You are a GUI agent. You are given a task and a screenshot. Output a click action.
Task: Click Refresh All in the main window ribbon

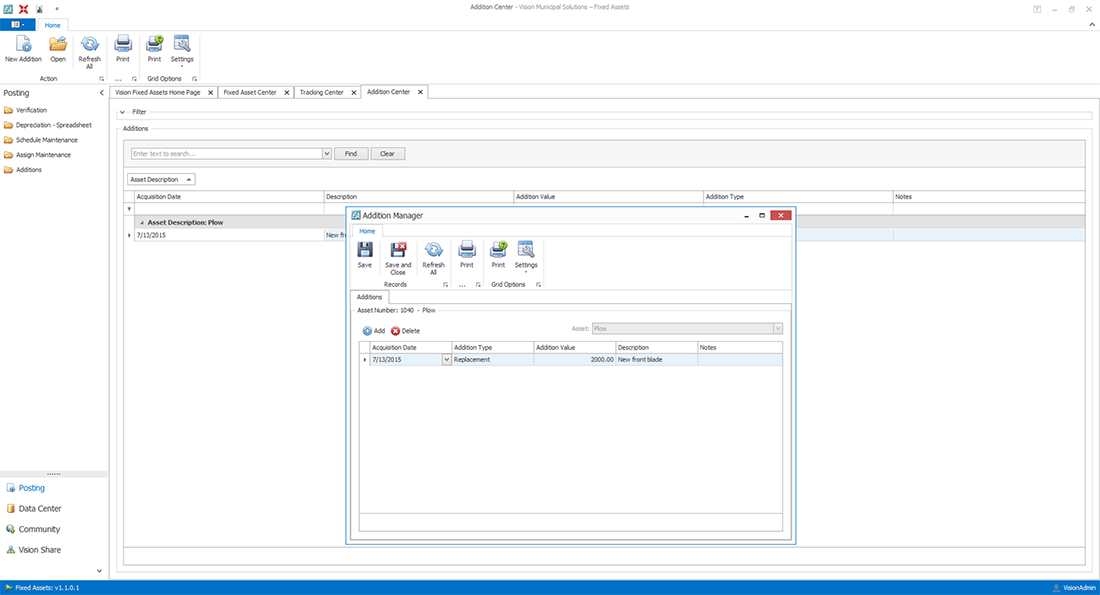(90, 52)
